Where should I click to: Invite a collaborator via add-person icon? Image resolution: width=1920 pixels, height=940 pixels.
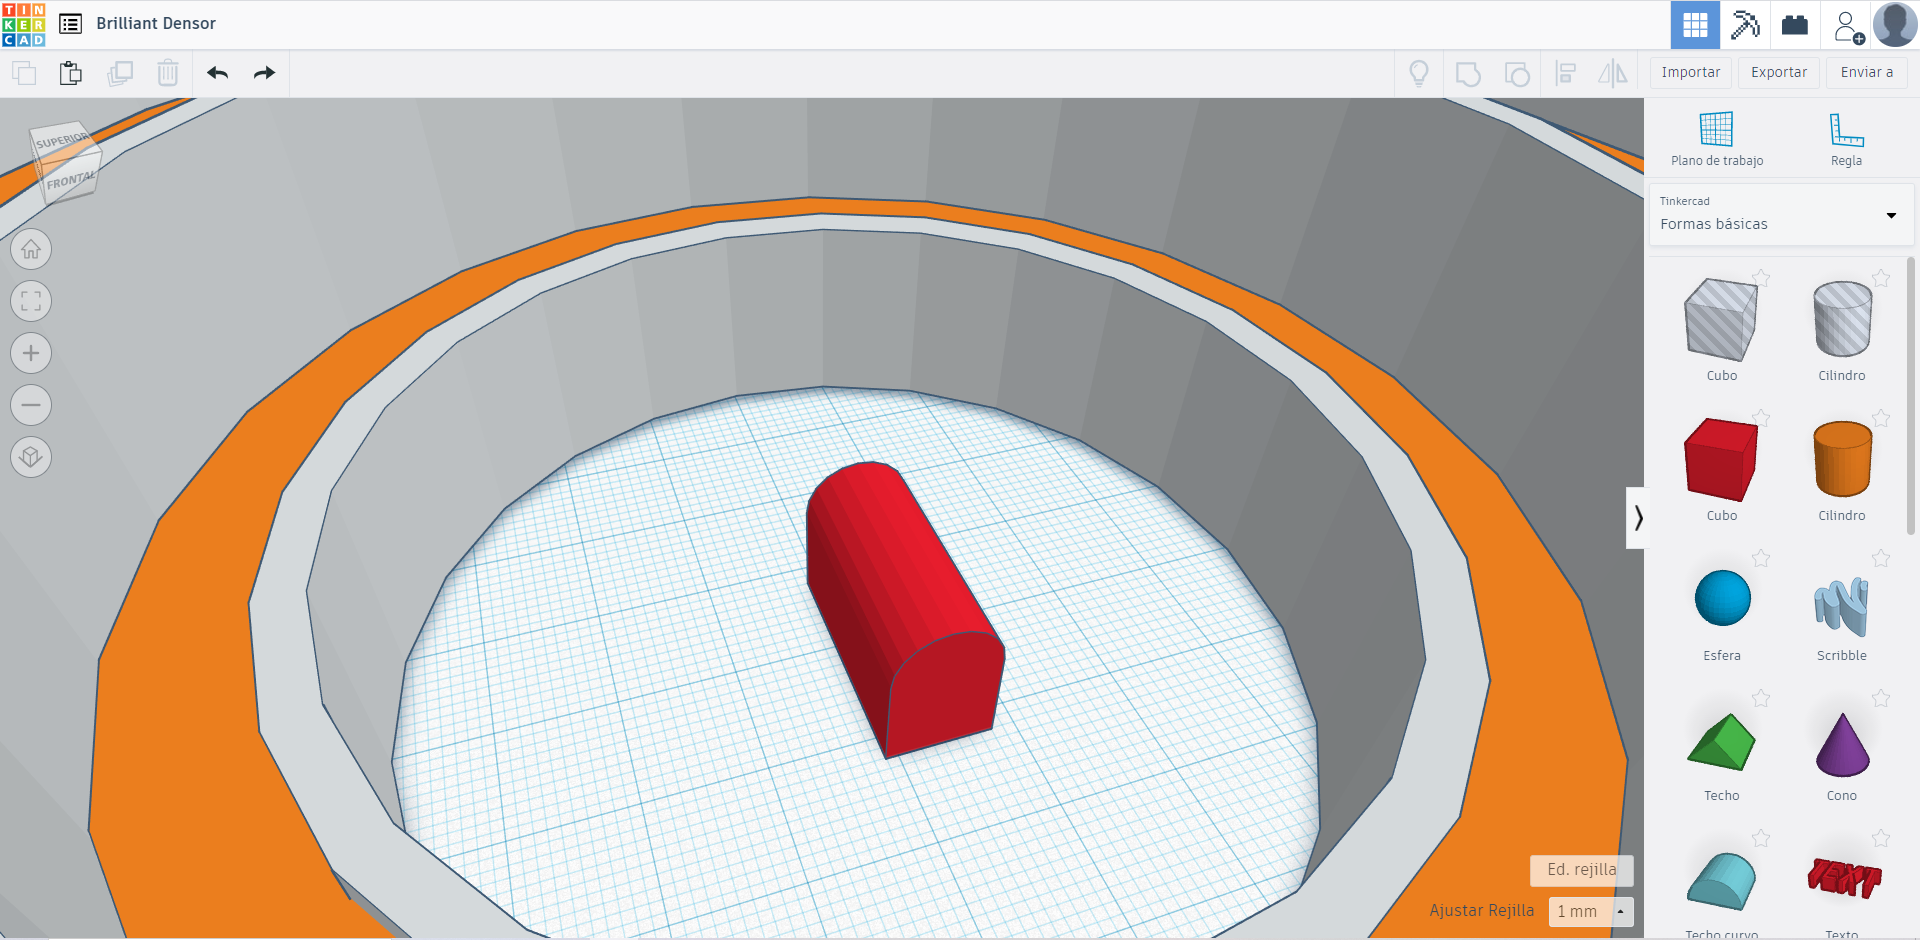(1848, 26)
